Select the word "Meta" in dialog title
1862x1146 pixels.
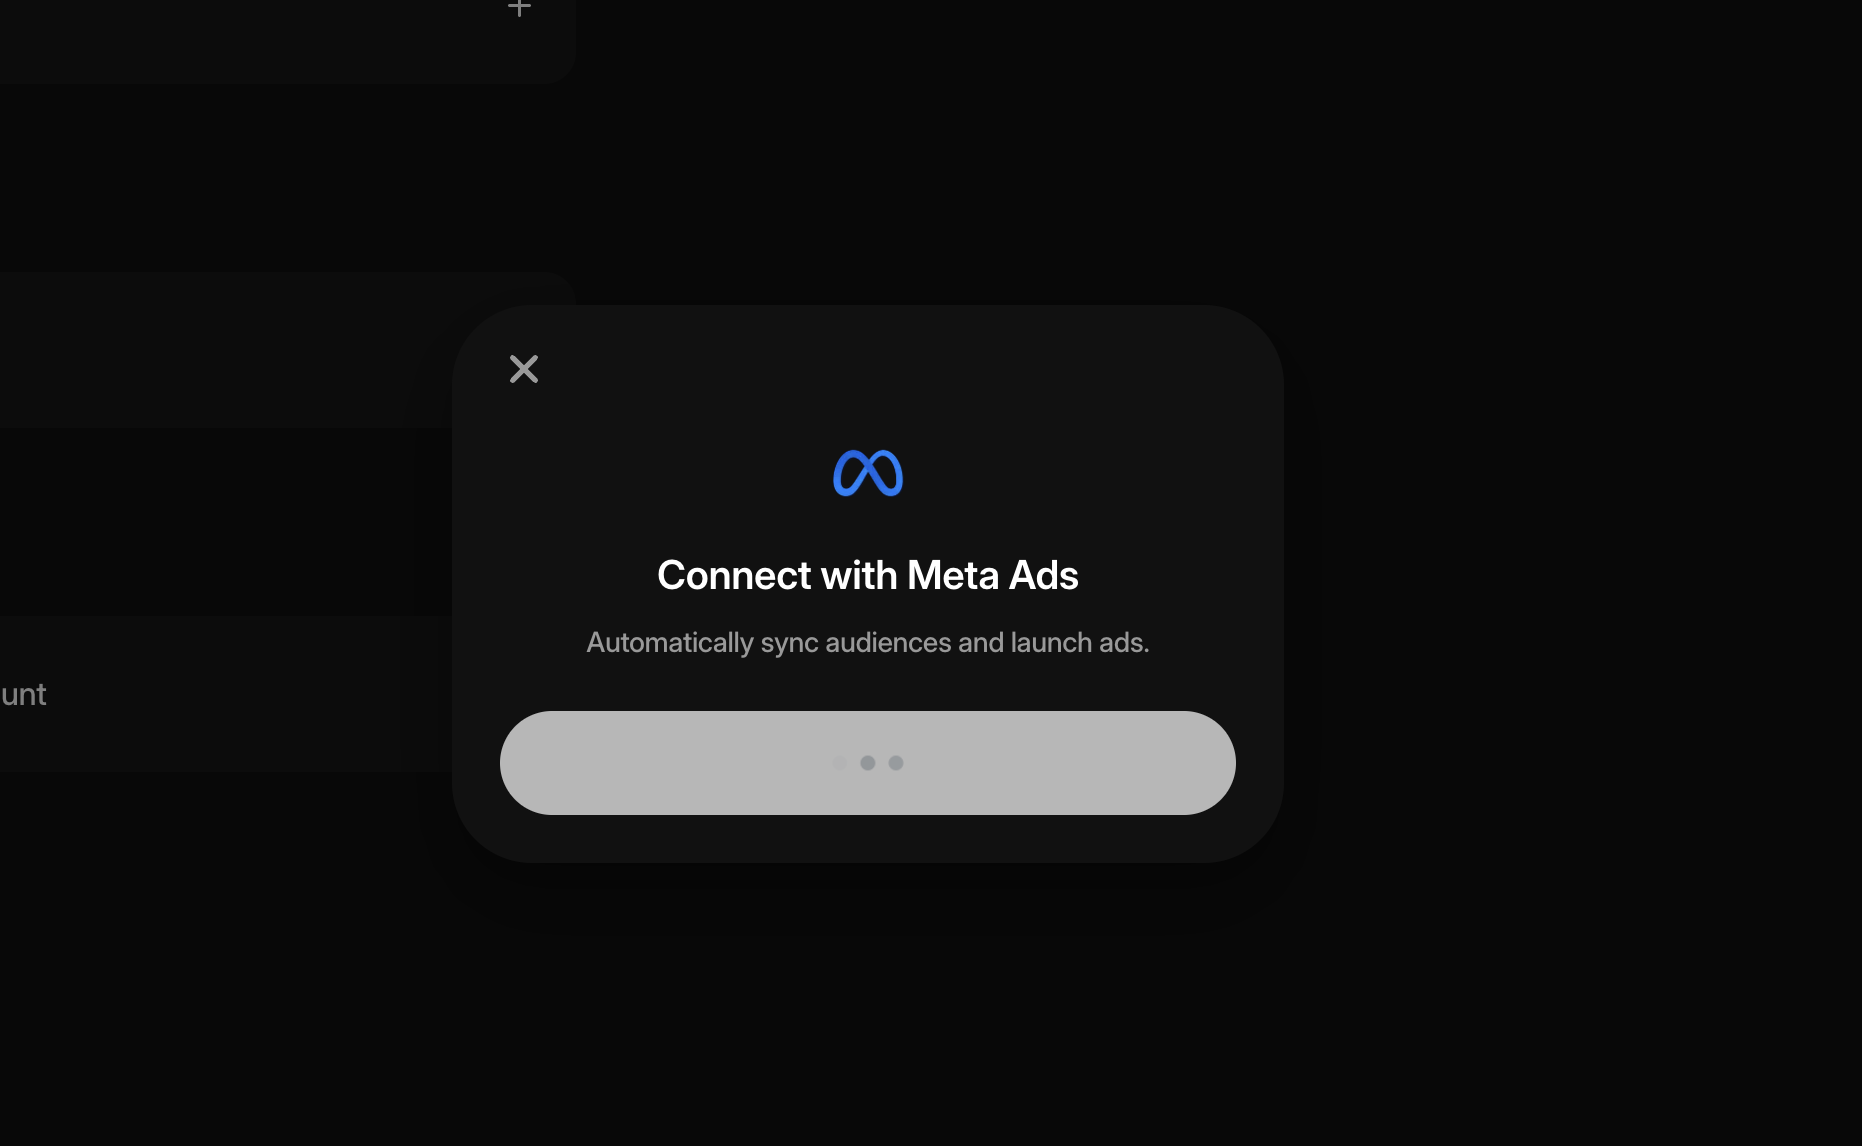[953, 575]
